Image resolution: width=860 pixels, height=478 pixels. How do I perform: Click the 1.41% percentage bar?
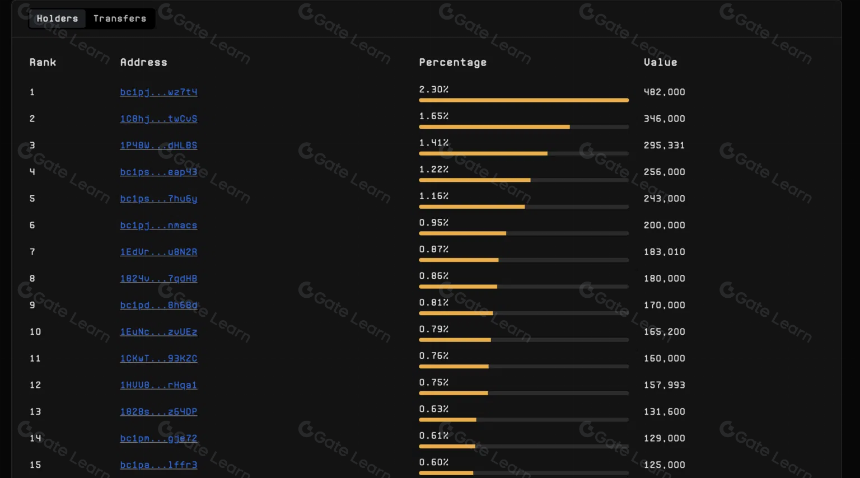click(524, 153)
